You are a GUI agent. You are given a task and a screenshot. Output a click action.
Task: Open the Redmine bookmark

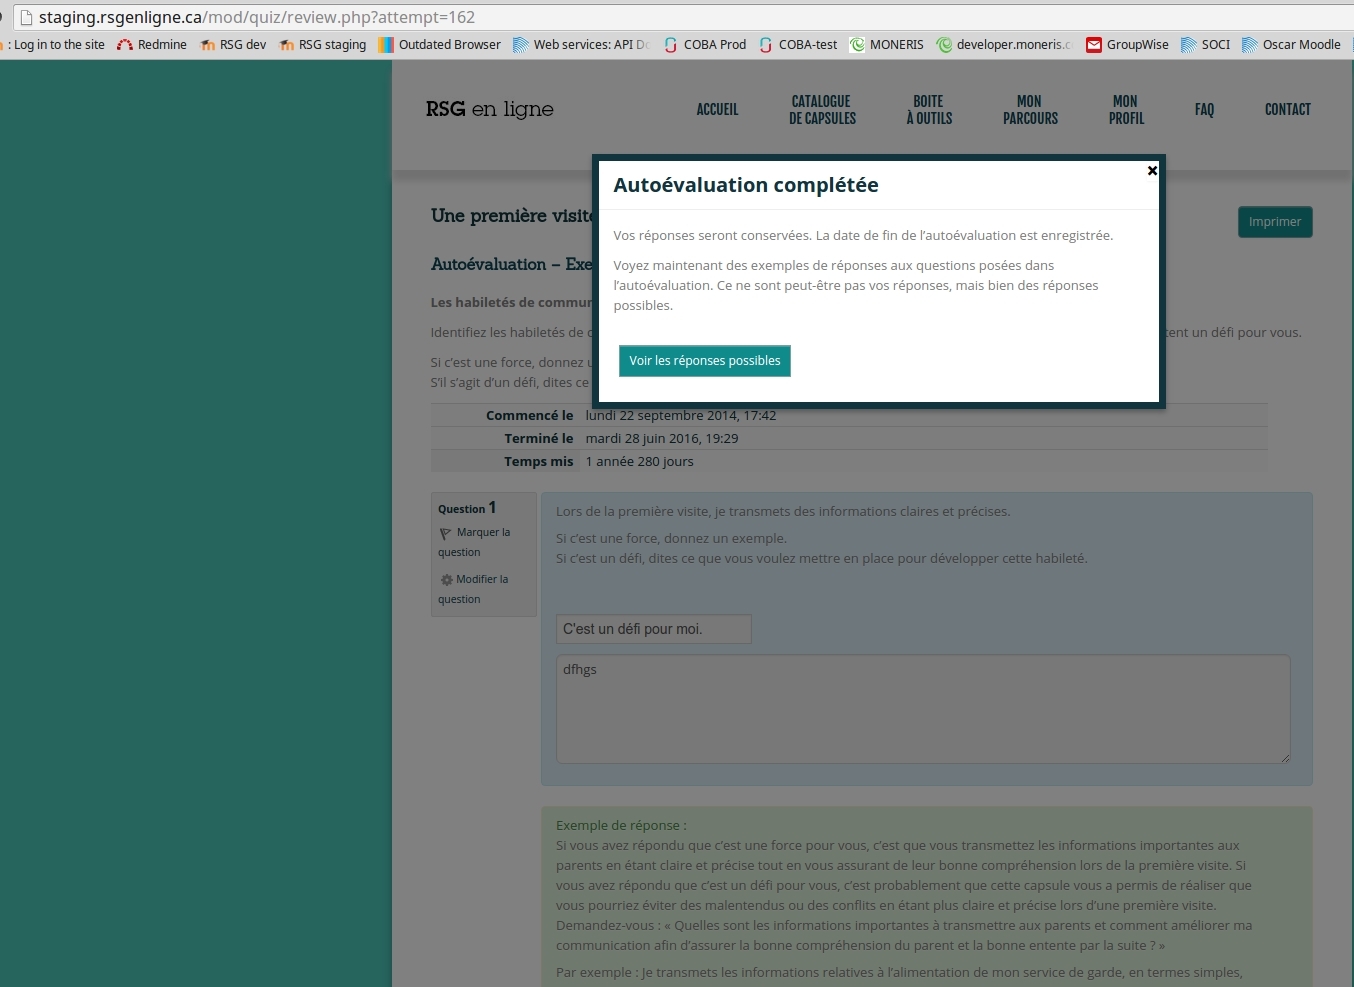(152, 45)
